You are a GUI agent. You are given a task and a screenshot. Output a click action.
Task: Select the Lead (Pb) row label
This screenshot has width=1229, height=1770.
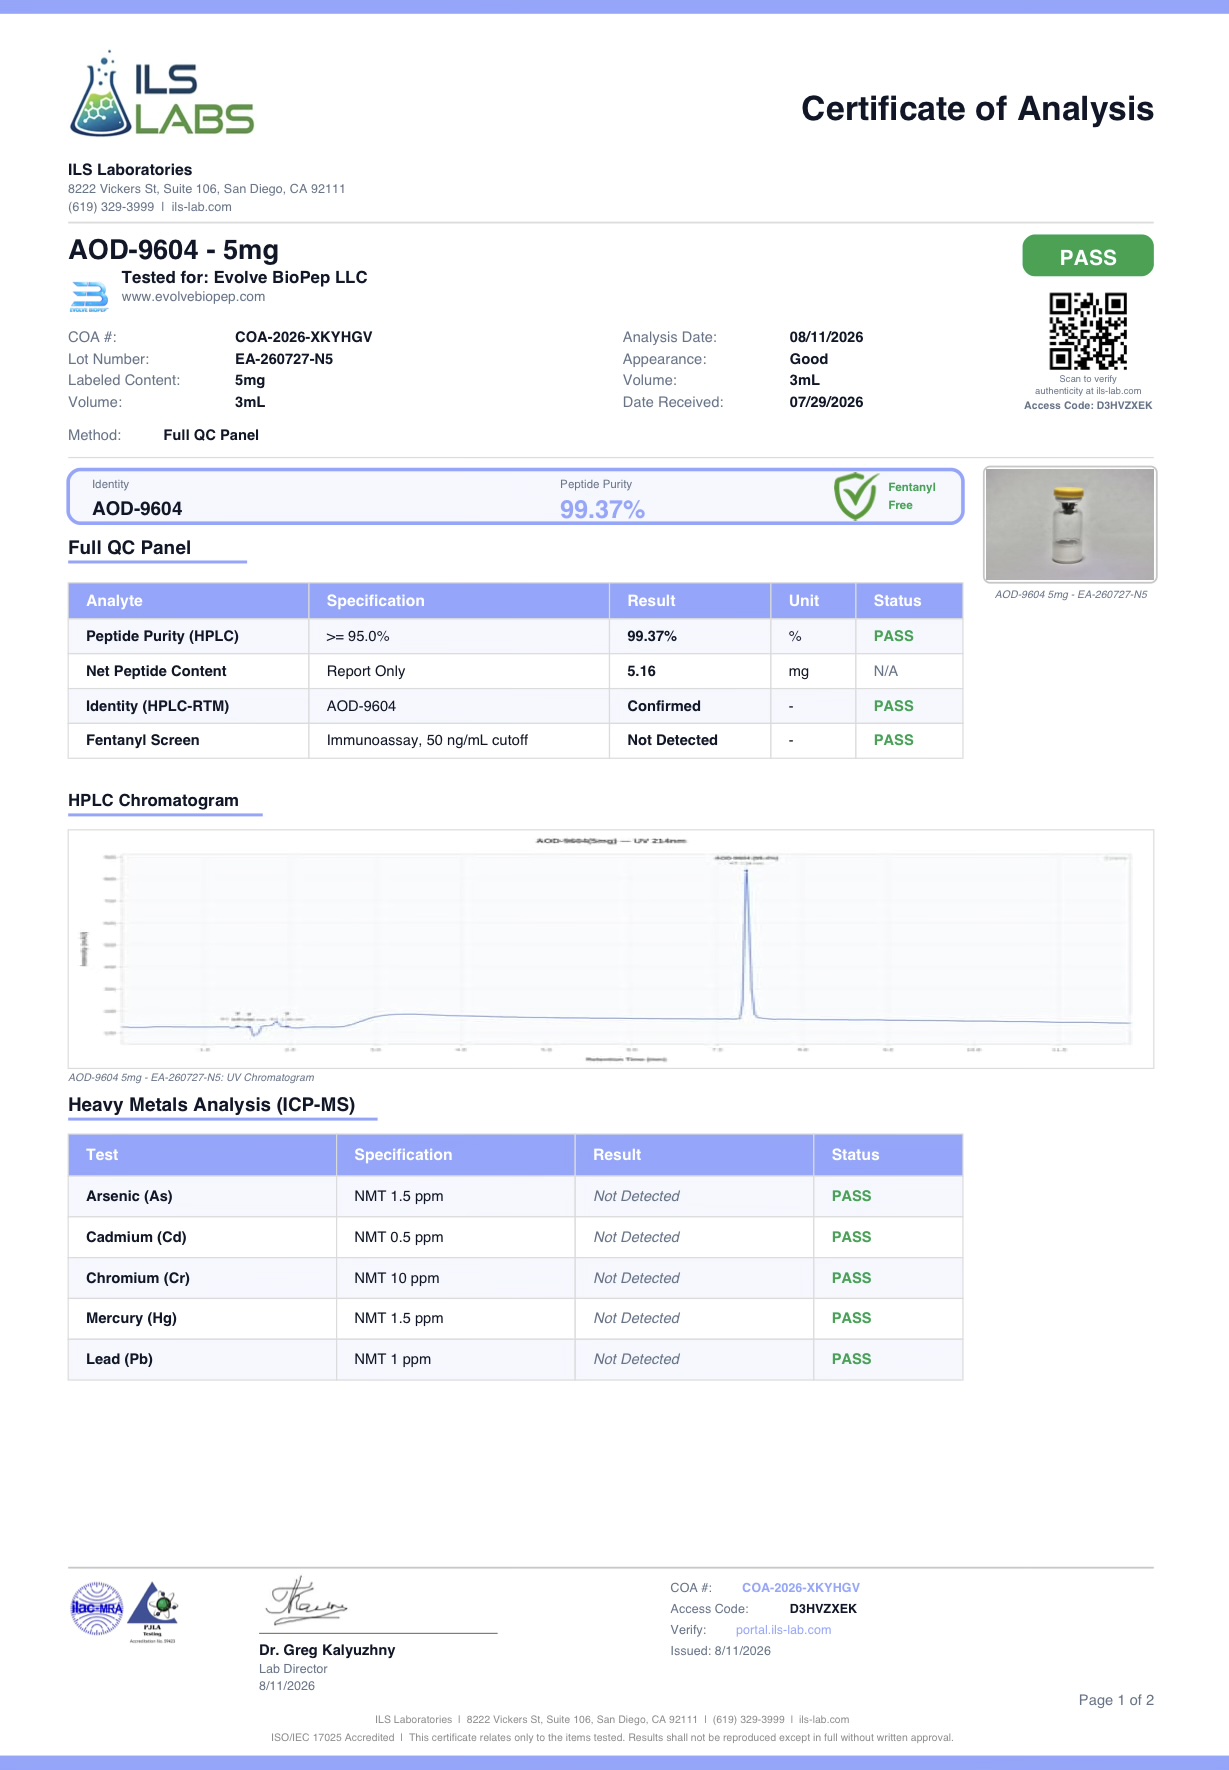pyautogui.click(x=119, y=1359)
